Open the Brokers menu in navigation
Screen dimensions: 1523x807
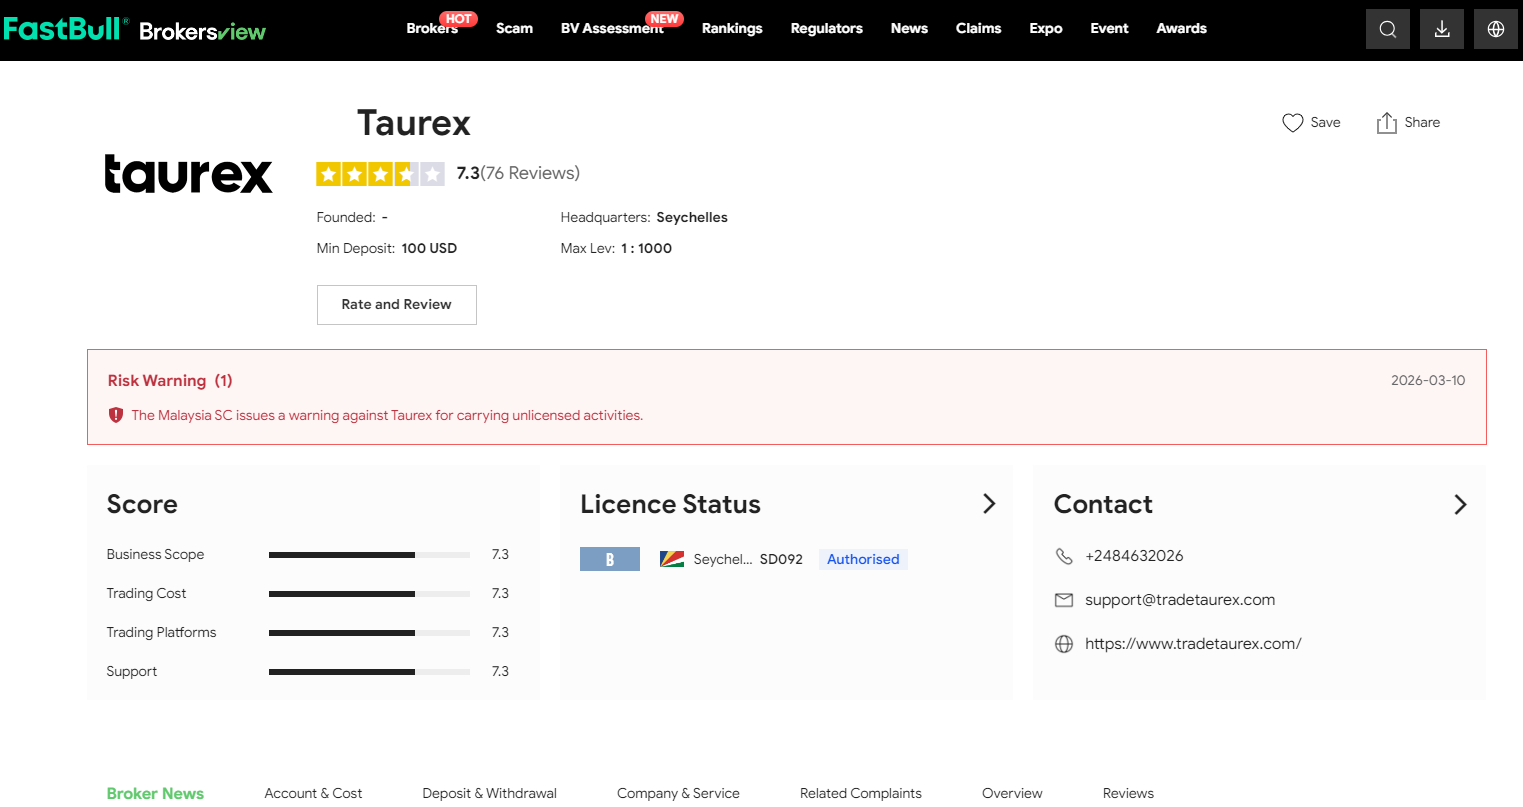(x=432, y=29)
